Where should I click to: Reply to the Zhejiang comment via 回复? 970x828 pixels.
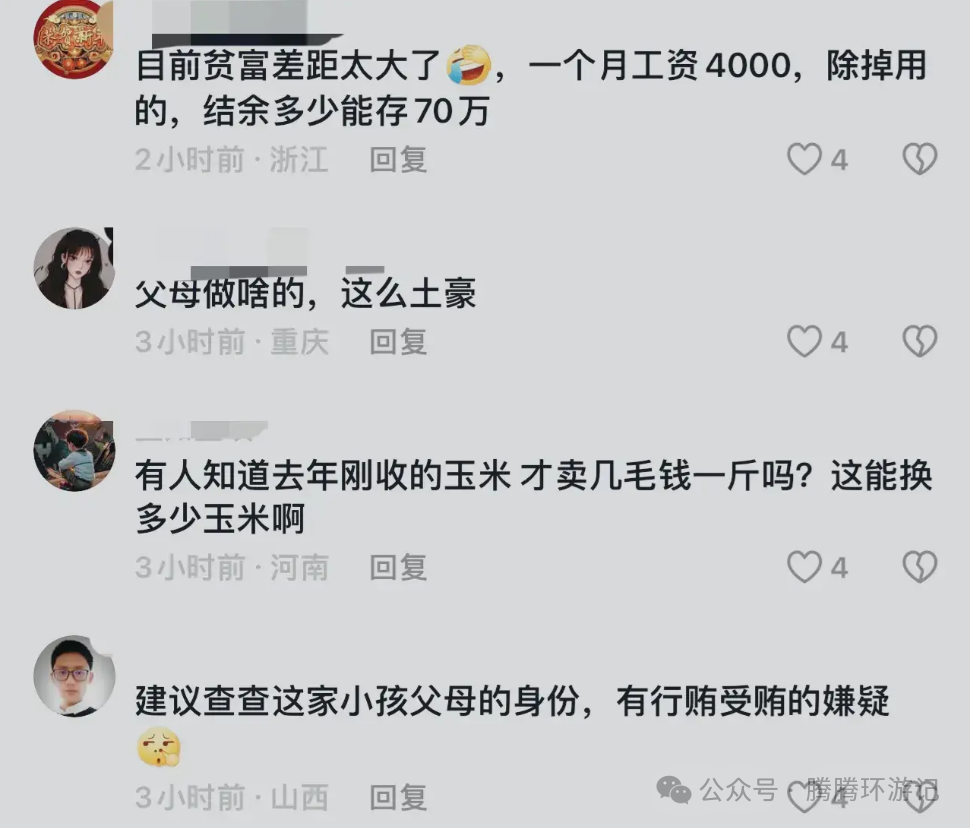click(x=398, y=160)
